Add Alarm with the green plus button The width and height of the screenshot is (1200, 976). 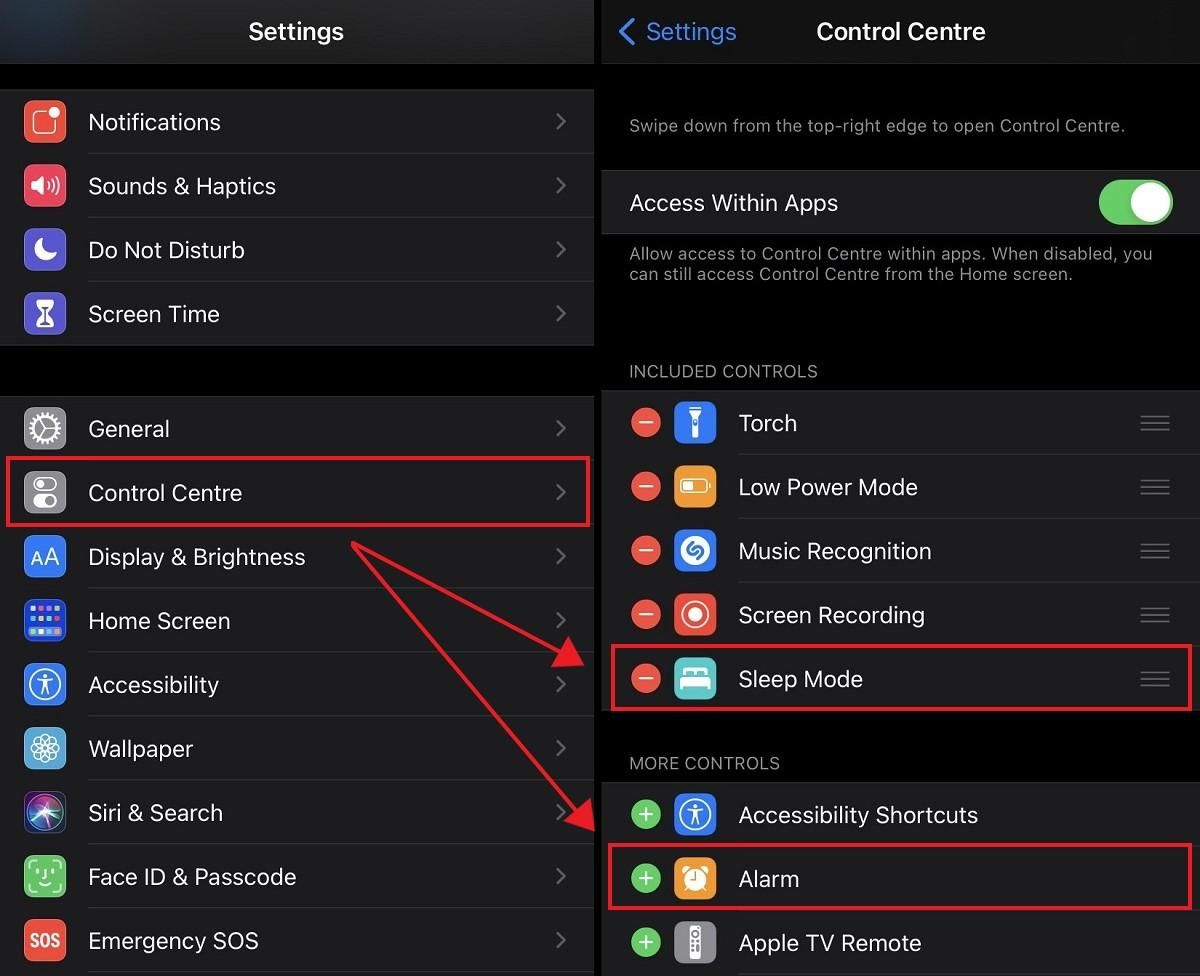pos(645,878)
